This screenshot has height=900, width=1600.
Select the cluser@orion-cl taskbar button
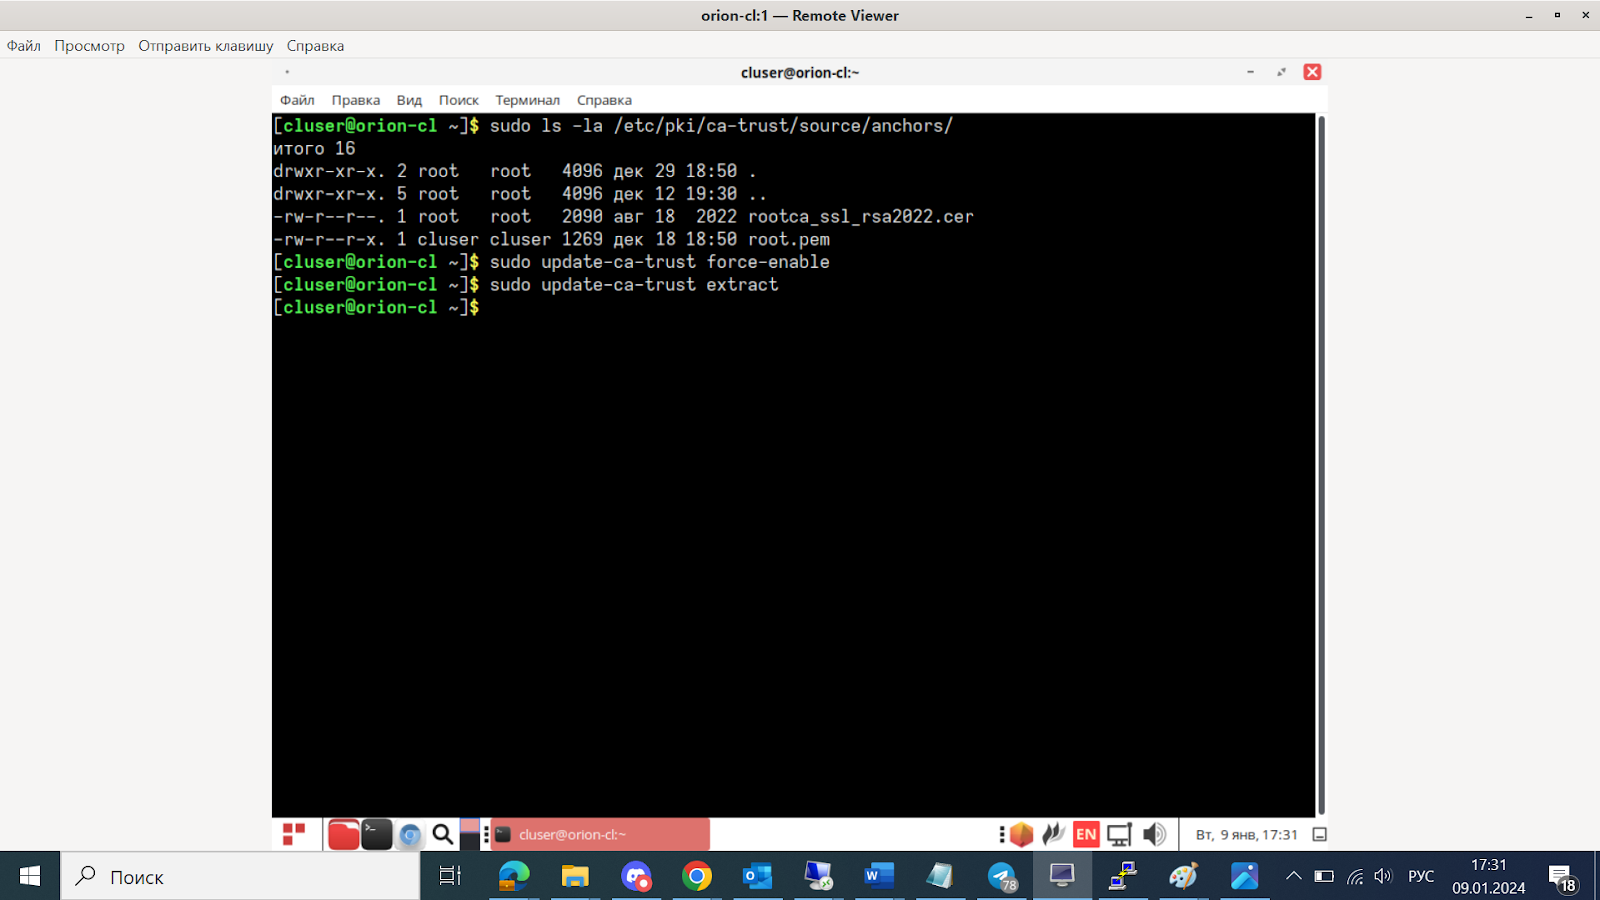point(601,834)
